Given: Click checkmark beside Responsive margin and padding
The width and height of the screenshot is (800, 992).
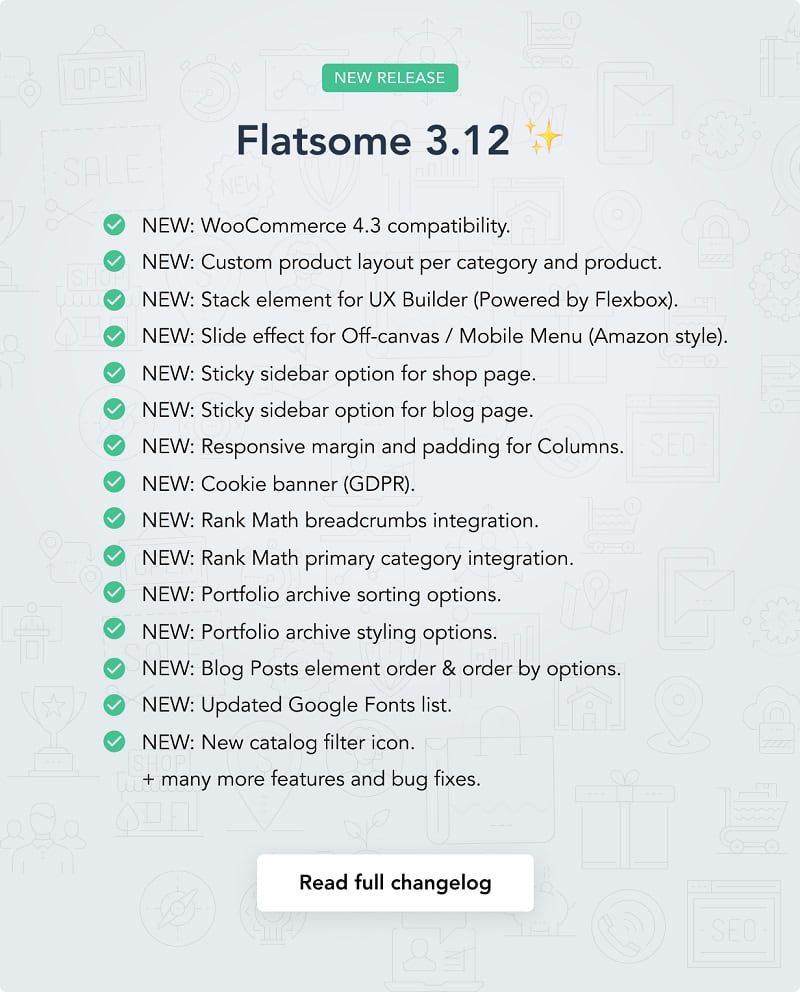Looking at the screenshot, I should click(114, 446).
